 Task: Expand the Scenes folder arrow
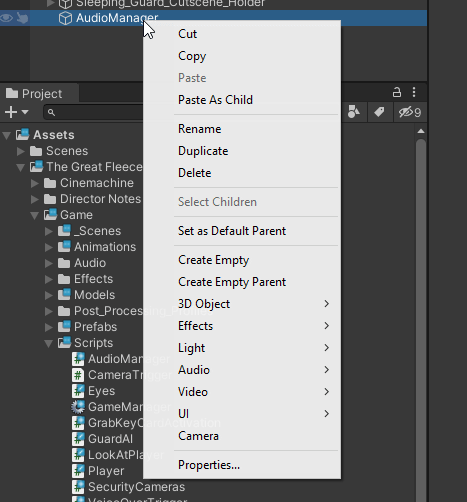tap(21, 151)
